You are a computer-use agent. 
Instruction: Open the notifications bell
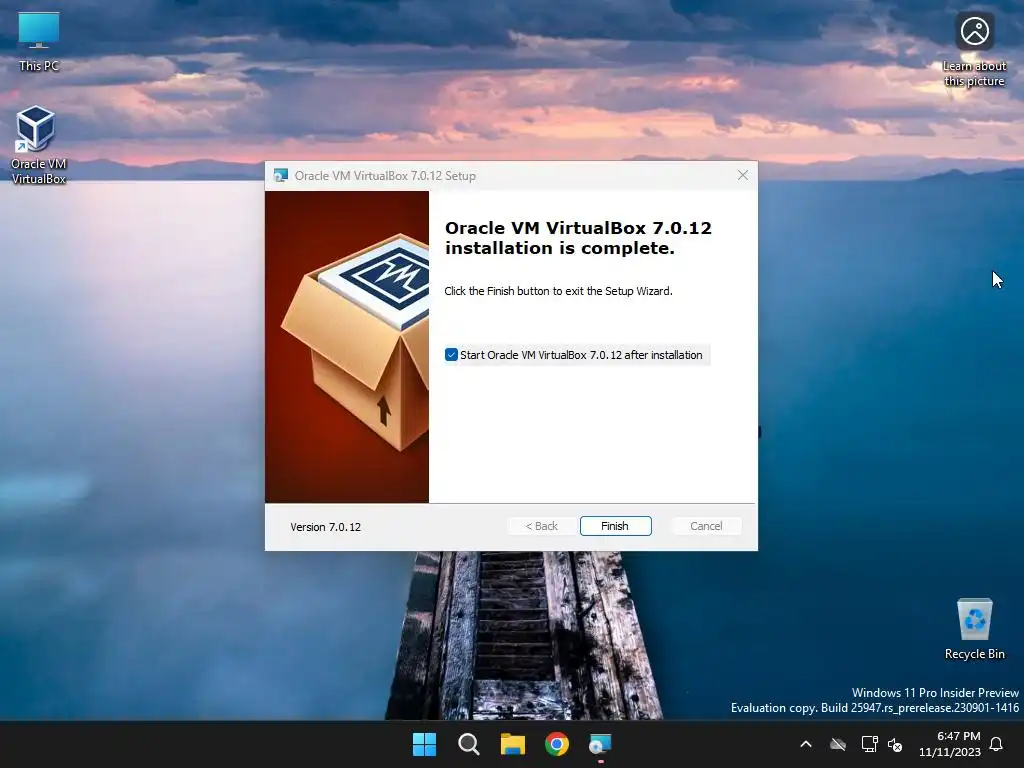pos(996,744)
